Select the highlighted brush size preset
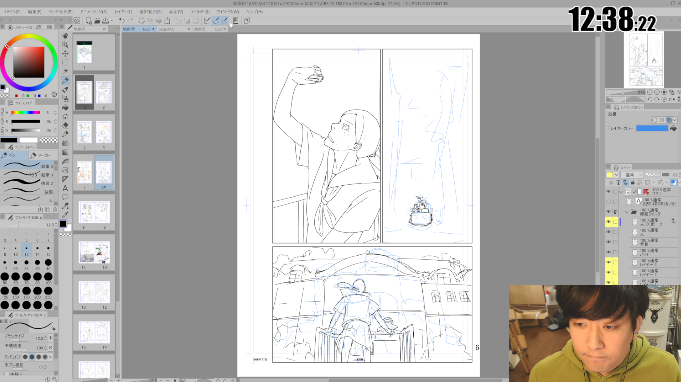 [26, 251]
